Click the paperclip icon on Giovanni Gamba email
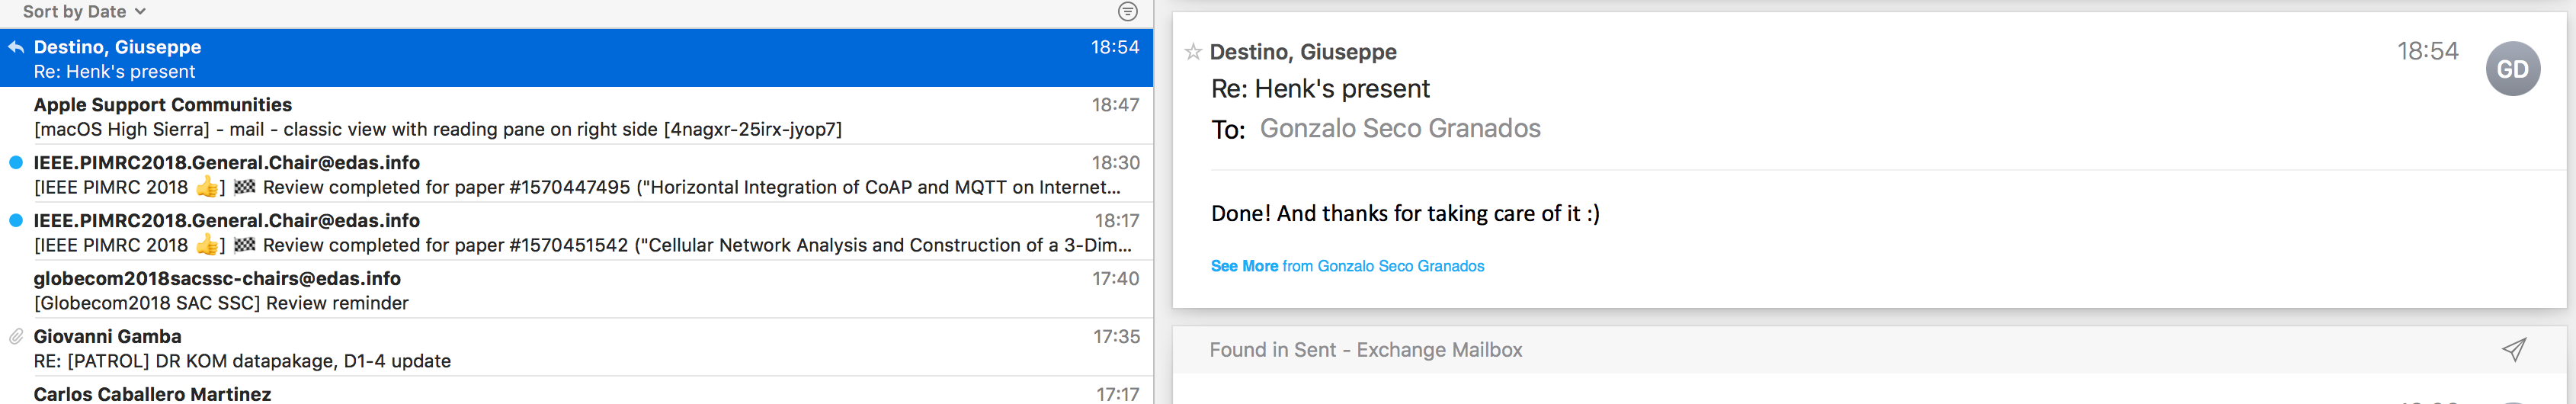 click(16, 337)
